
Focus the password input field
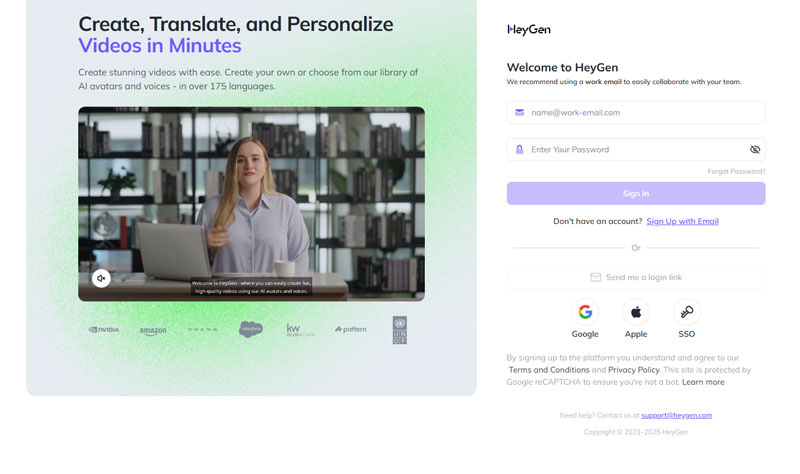pyautogui.click(x=636, y=149)
